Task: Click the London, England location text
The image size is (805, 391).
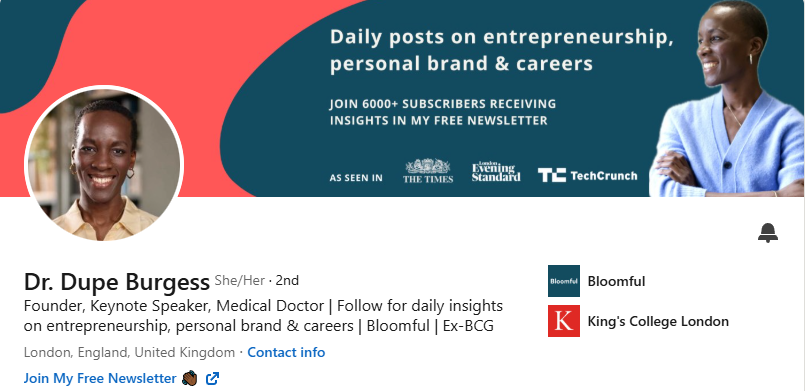Action: click(x=129, y=353)
